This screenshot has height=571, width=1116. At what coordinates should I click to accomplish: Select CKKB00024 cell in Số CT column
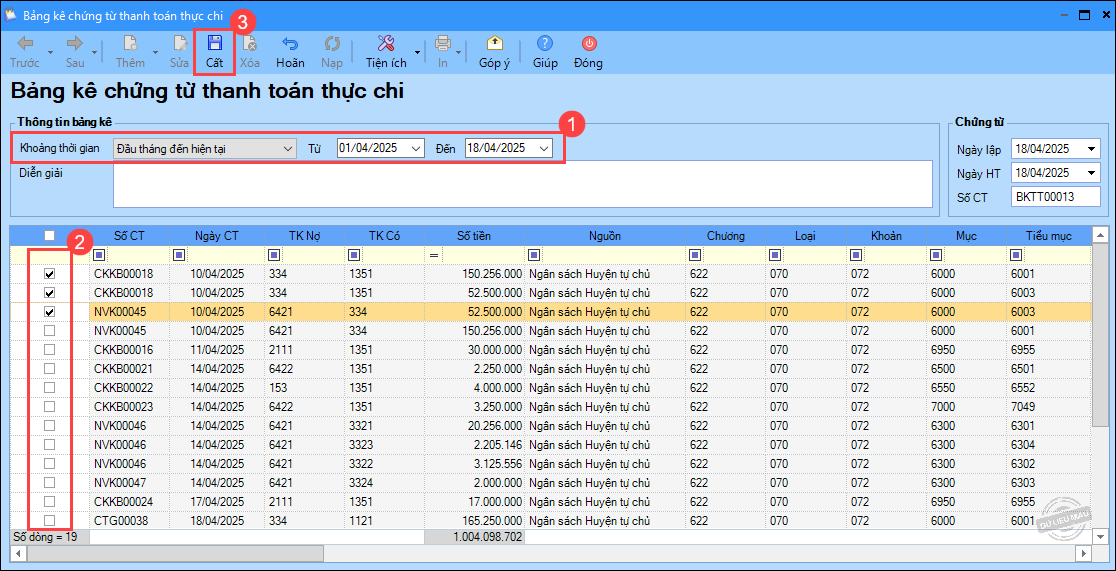click(x=129, y=501)
